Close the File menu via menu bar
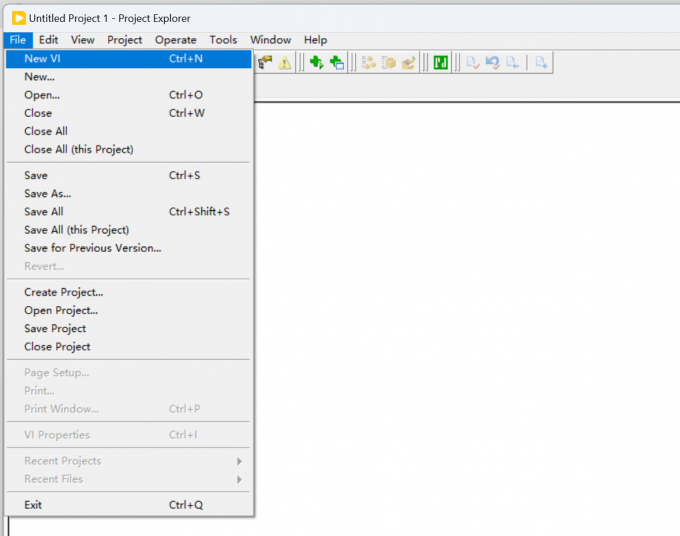The height and width of the screenshot is (536, 680). point(18,40)
